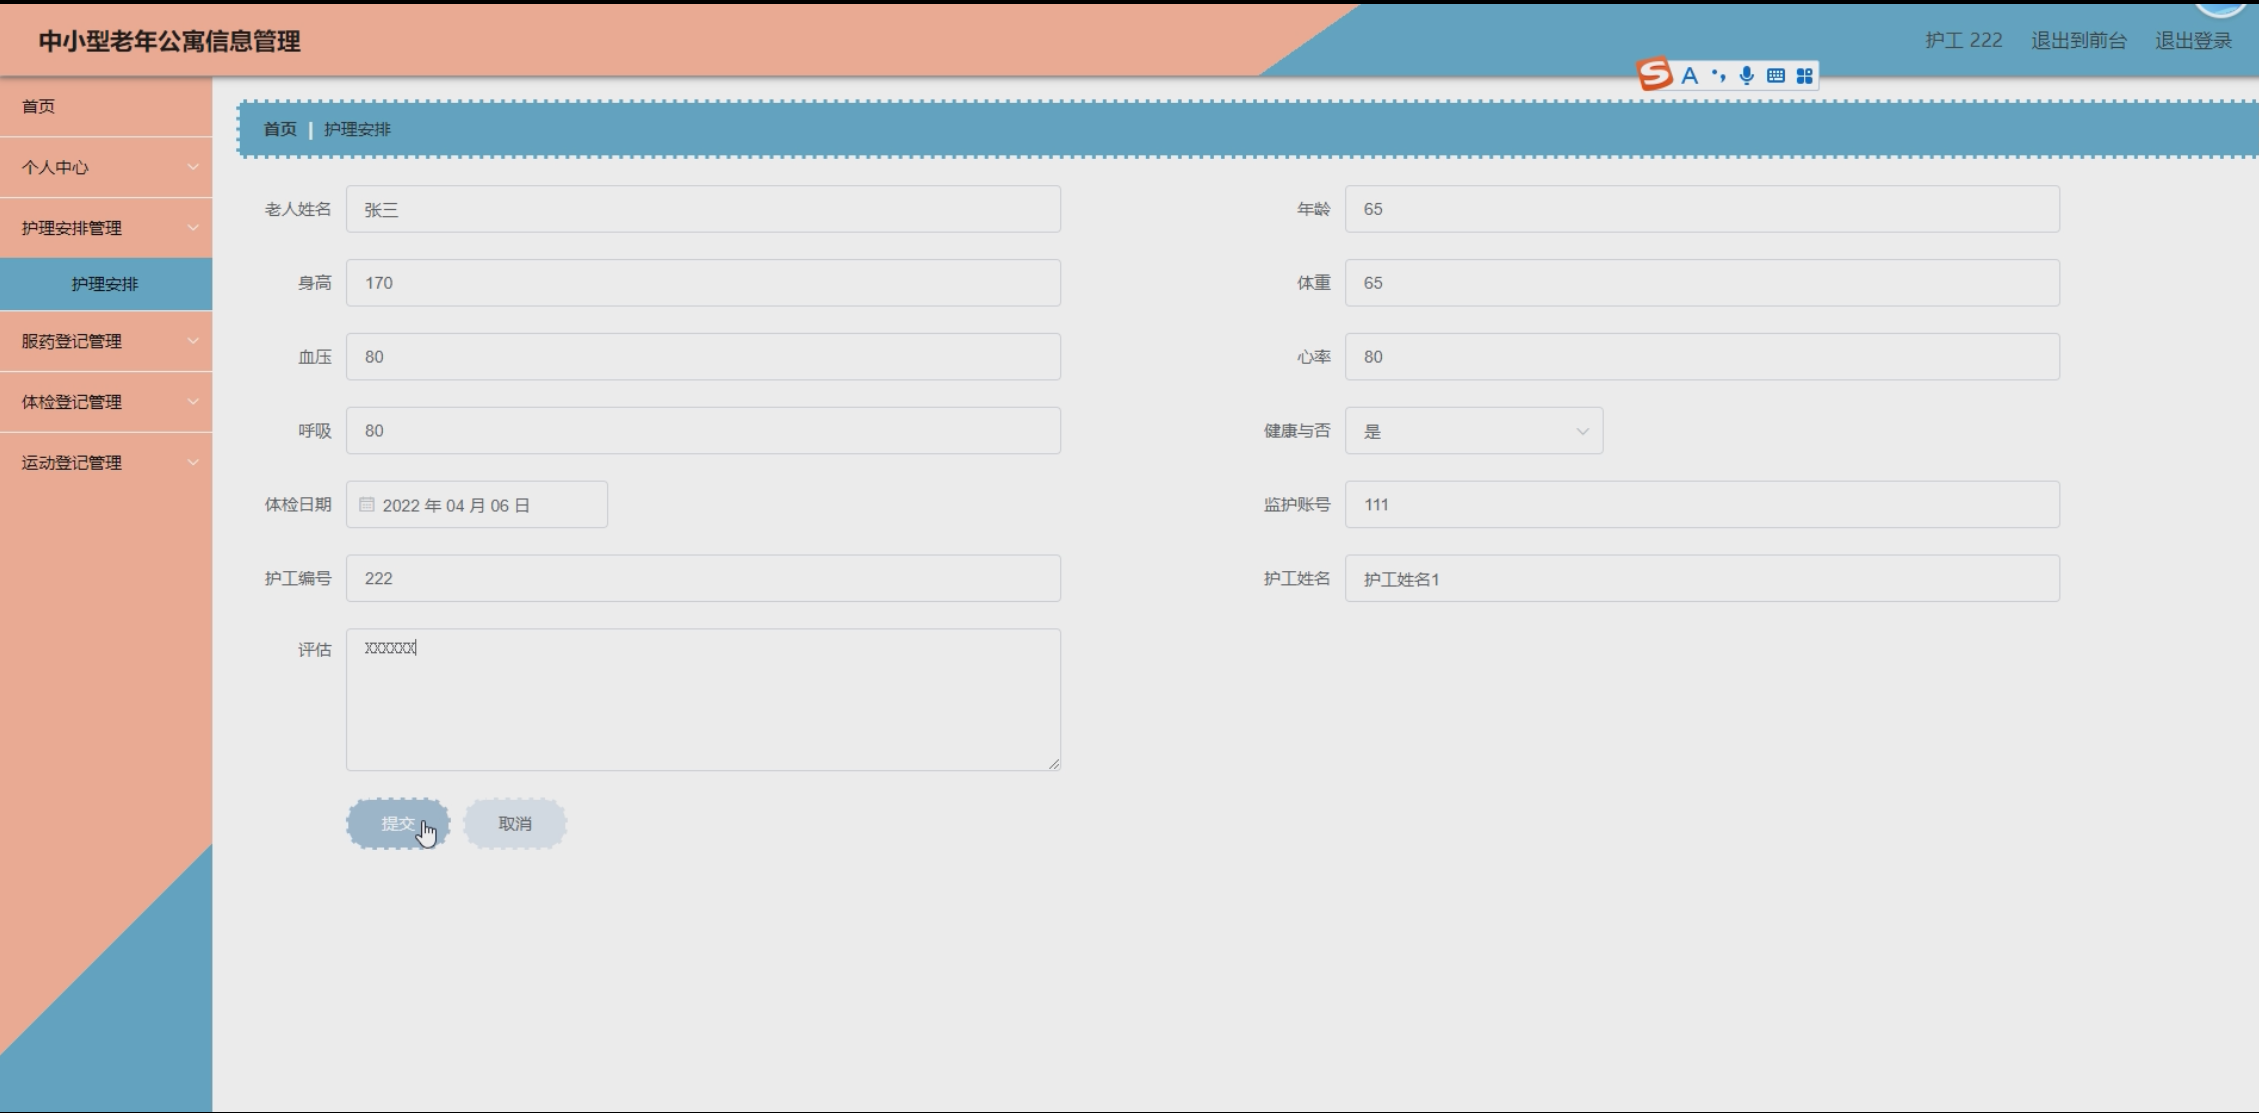Click the Sogou microphone voice input icon
2259x1113 pixels.
click(x=1746, y=76)
